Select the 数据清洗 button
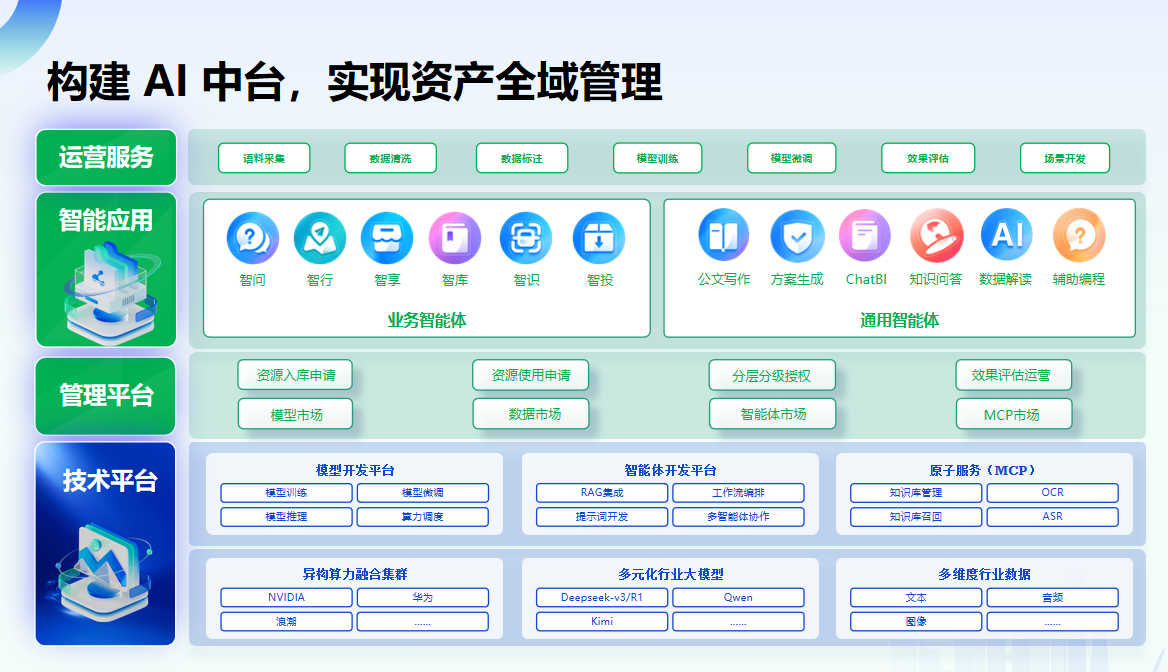Screen dimensions: 1168x672 [x=390, y=158]
